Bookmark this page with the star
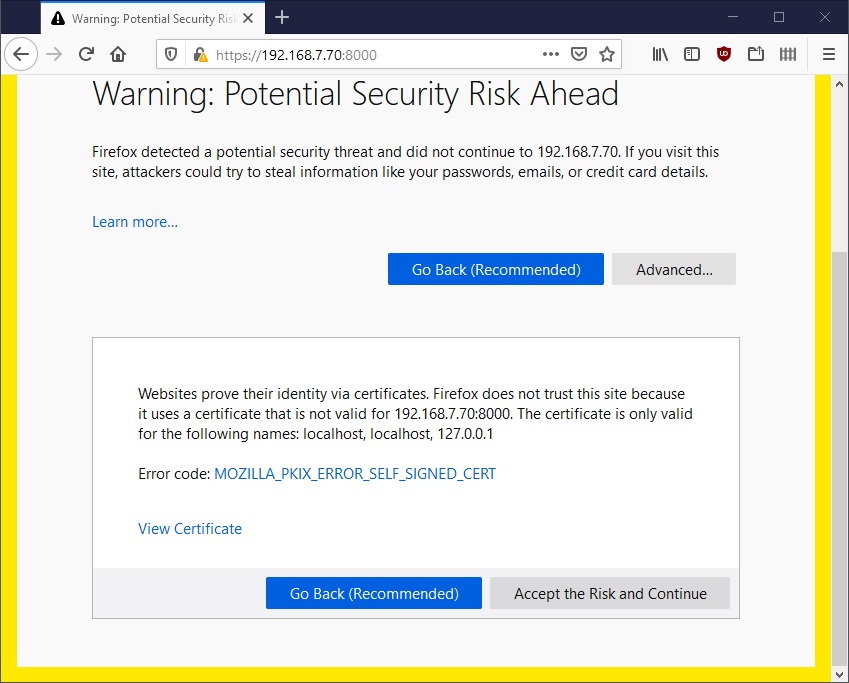The image size is (849, 683). pyautogui.click(x=606, y=54)
